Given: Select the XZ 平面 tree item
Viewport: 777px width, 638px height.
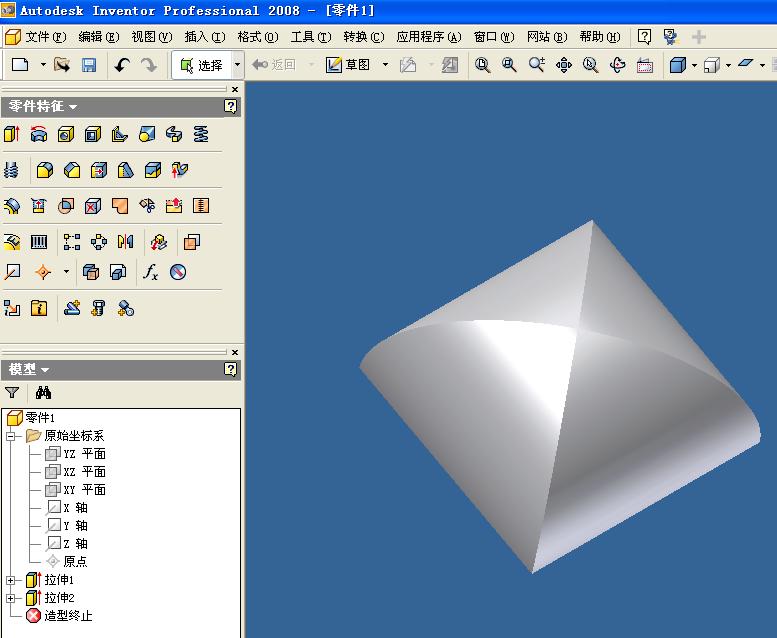Looking at the screenshot, I should point(75,471).
